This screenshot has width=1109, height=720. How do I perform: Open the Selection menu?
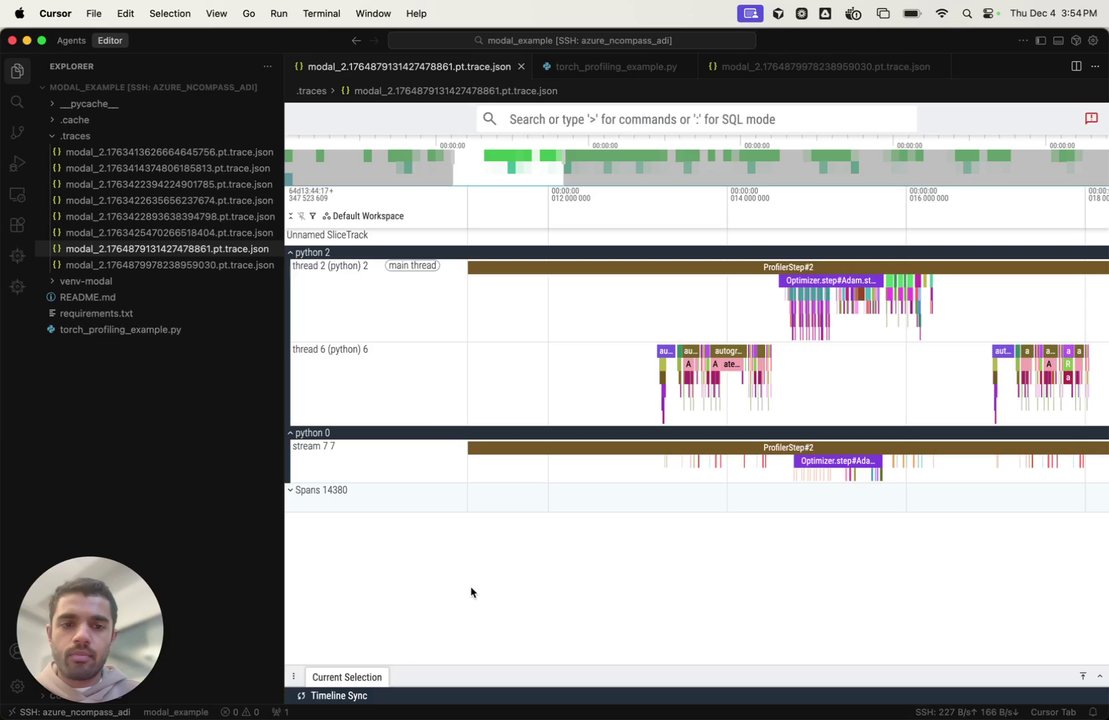point(170,13)
